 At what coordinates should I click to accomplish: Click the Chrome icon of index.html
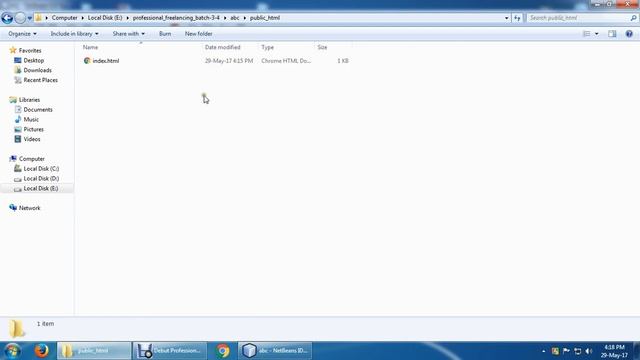coord(87,61)
